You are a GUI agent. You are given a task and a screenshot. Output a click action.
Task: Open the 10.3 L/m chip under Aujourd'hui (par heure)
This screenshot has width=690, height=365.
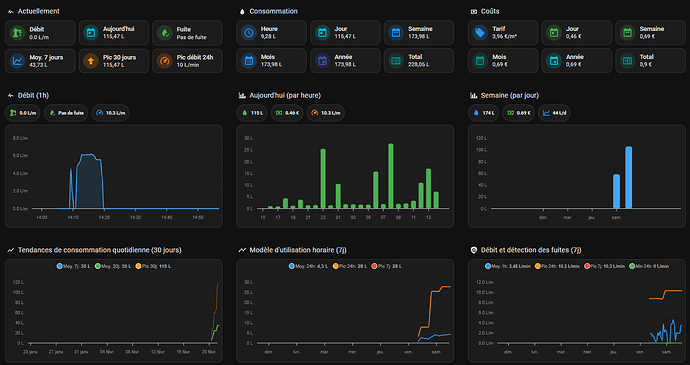(x=326, y=113)
